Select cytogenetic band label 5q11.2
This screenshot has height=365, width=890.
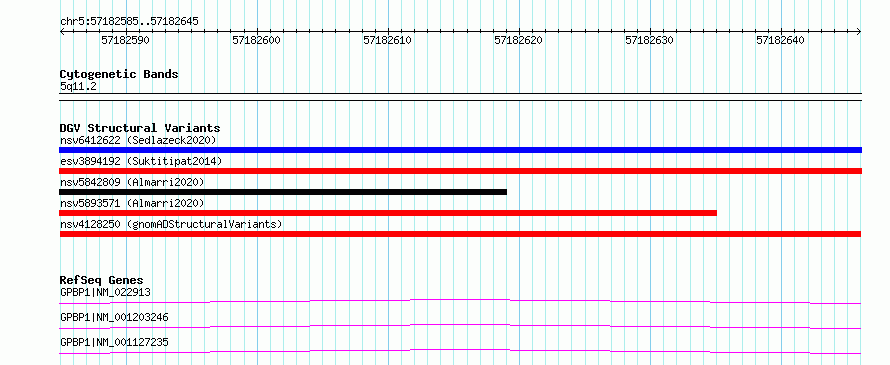tap(78, 87)
